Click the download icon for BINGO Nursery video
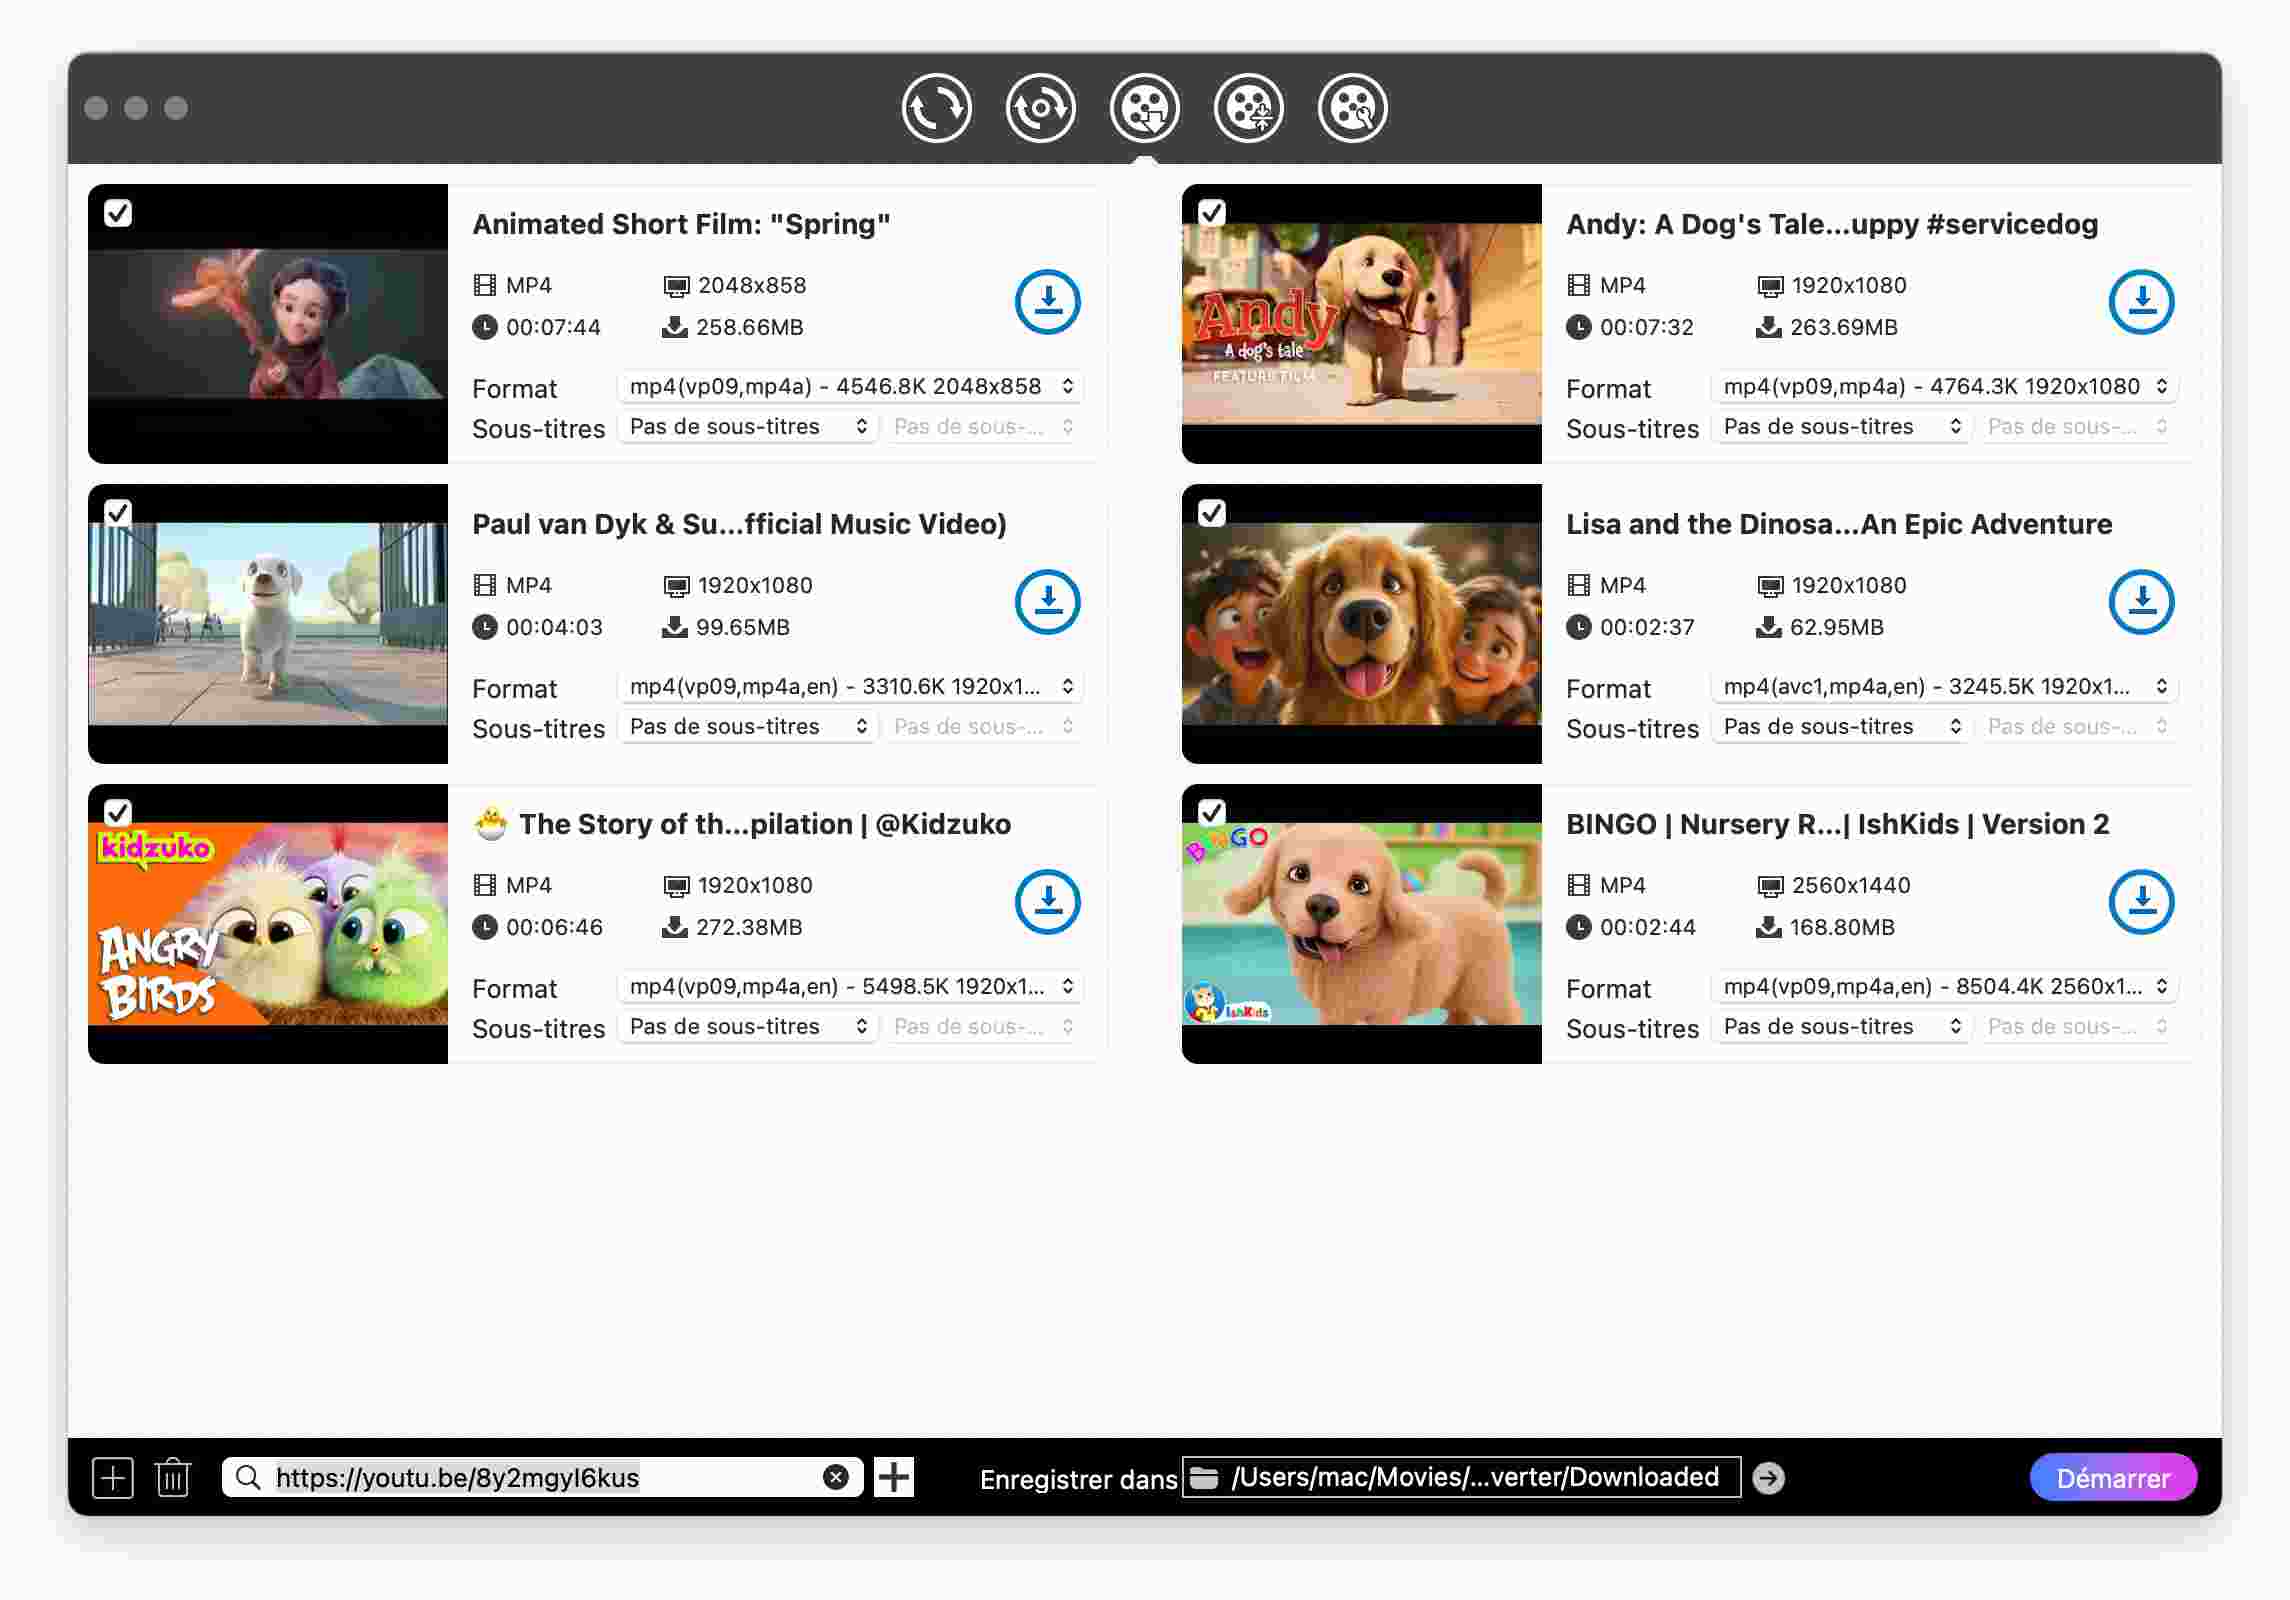The width and height of the screenshot is (2290, 1600). point(2141,902)
